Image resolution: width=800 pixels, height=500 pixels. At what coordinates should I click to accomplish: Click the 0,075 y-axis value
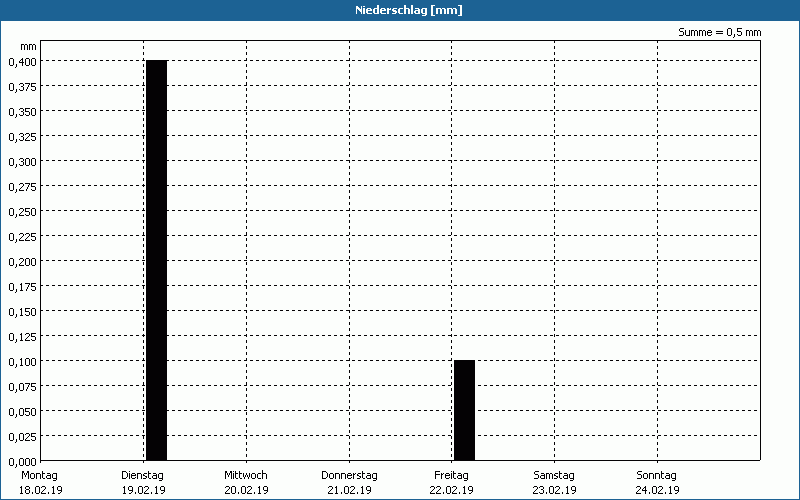[22, 386]
